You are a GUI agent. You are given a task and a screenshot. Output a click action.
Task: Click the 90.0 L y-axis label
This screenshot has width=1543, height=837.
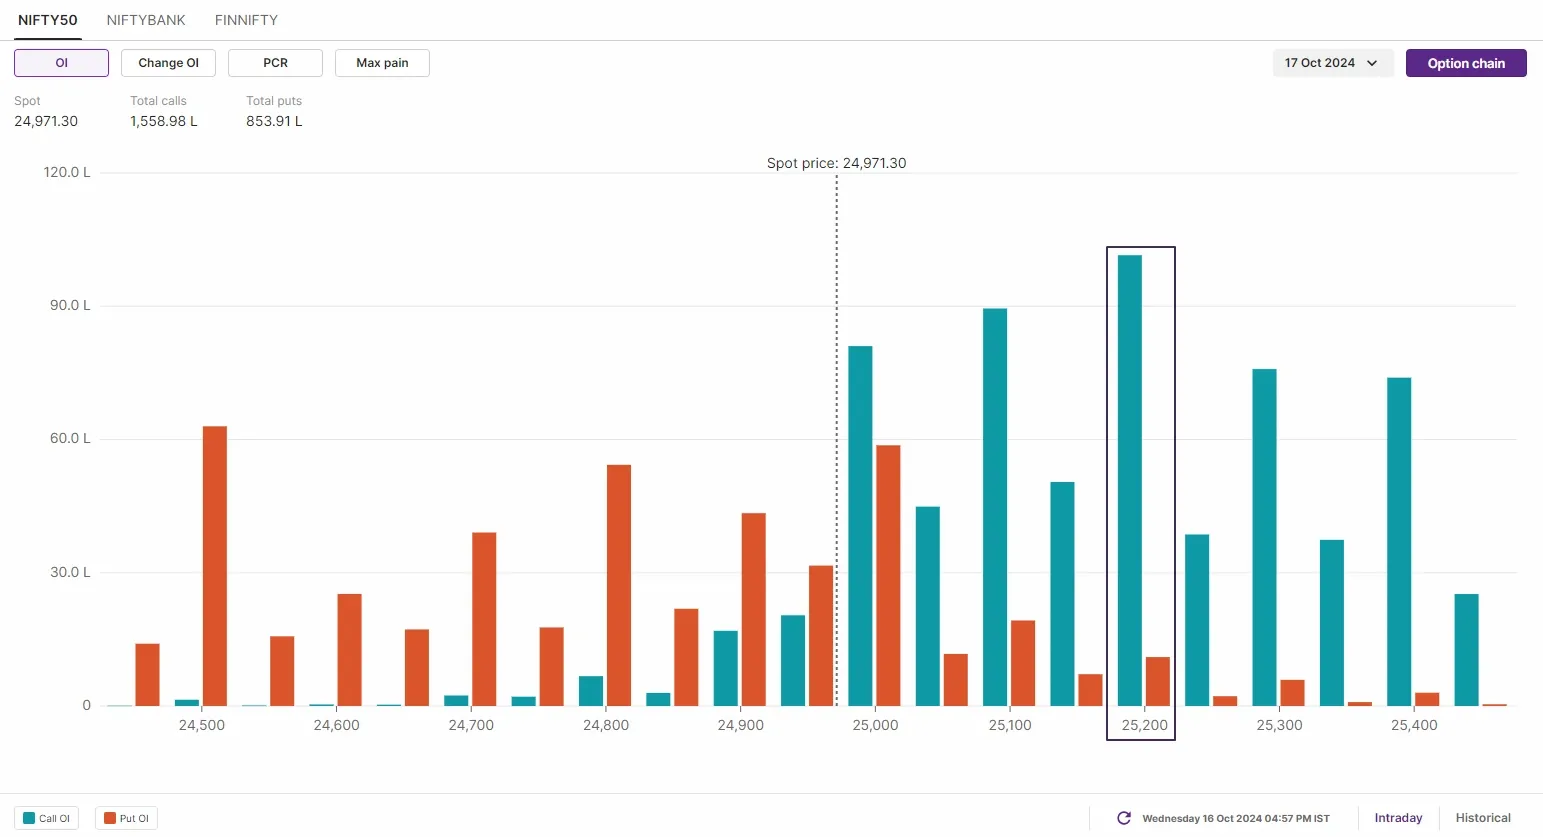[x=70, y=305]
